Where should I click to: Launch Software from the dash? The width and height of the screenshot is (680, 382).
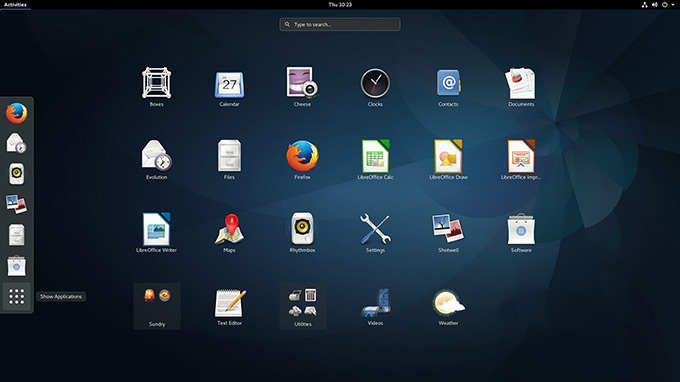click(16, 265)
